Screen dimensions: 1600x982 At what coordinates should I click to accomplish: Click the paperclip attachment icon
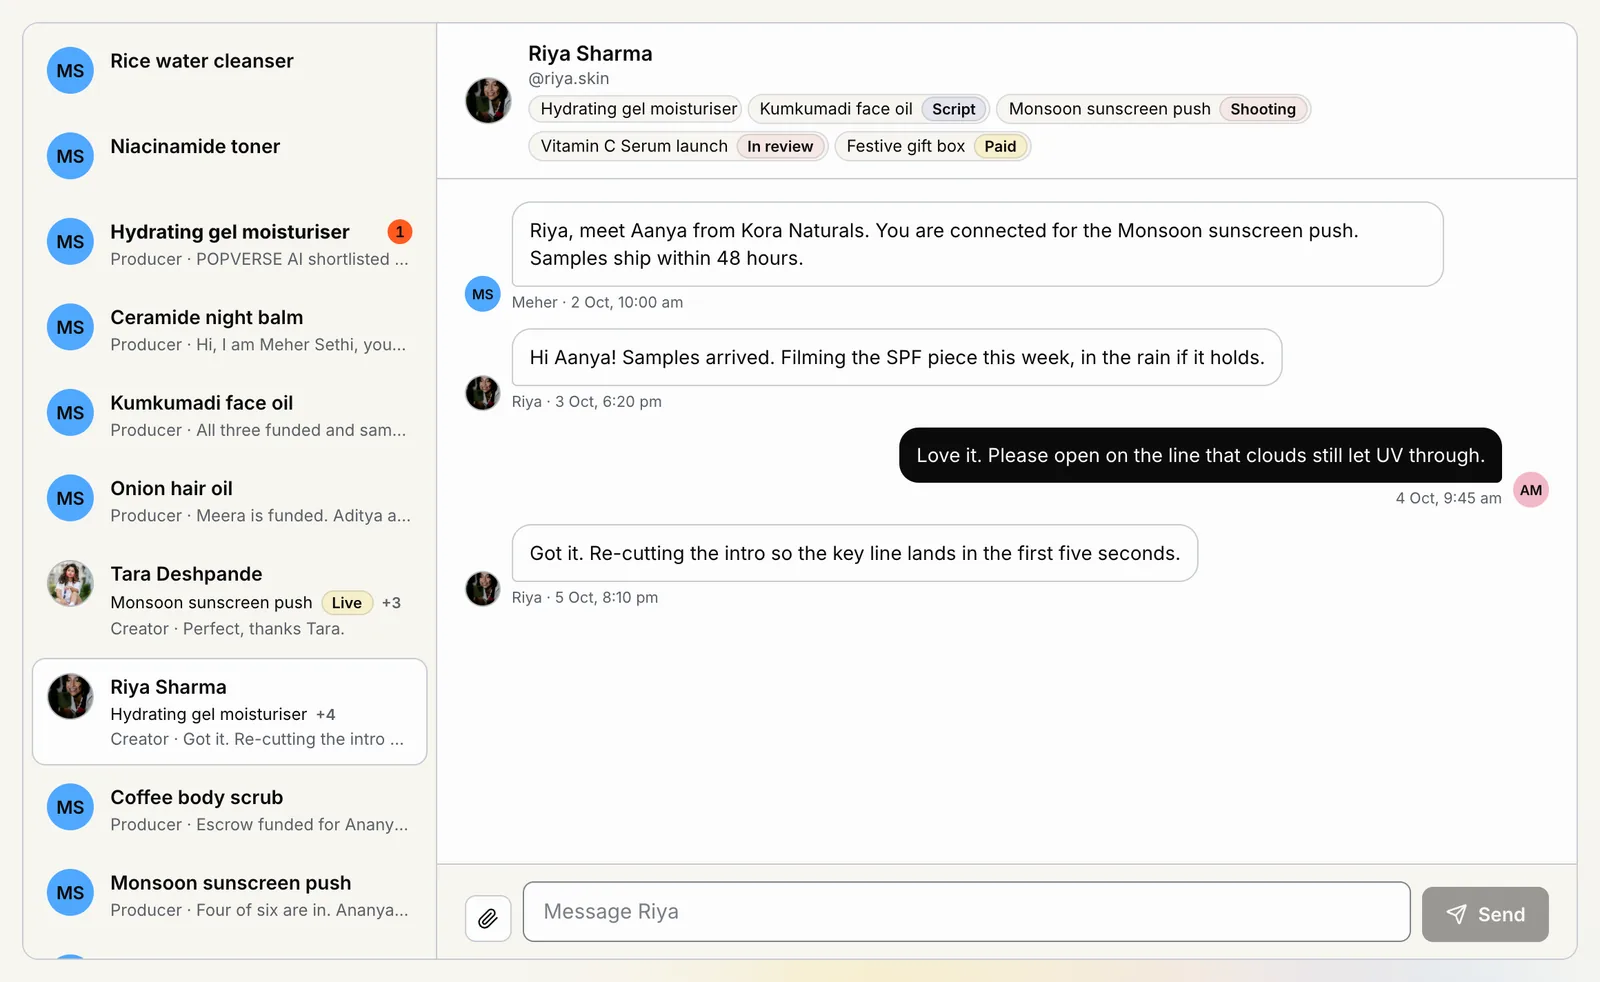click(488, 918)
